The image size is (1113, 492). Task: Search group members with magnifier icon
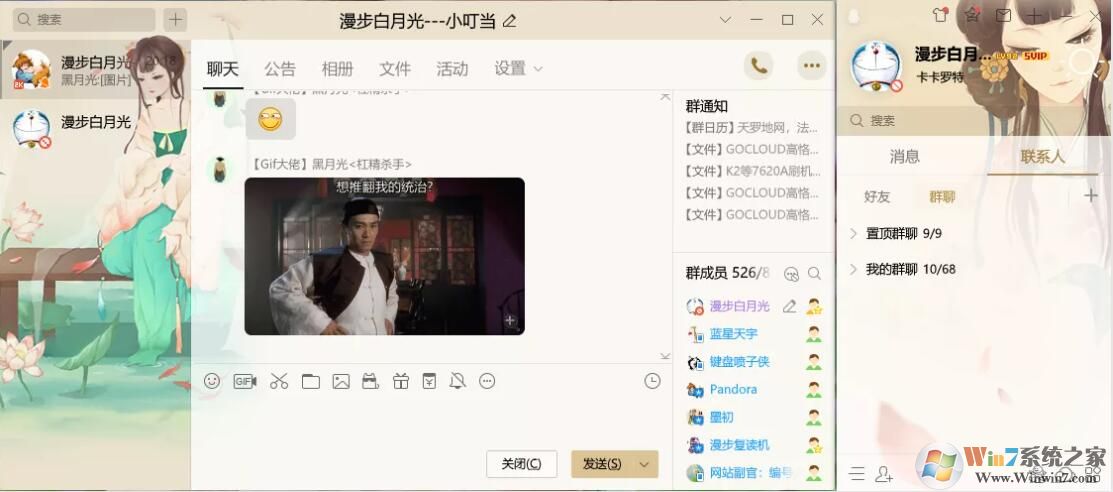(x=814, y=273)
